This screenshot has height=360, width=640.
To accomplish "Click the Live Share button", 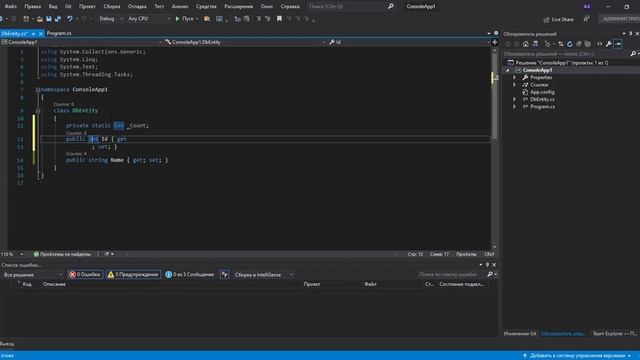I will pos(558,19).
